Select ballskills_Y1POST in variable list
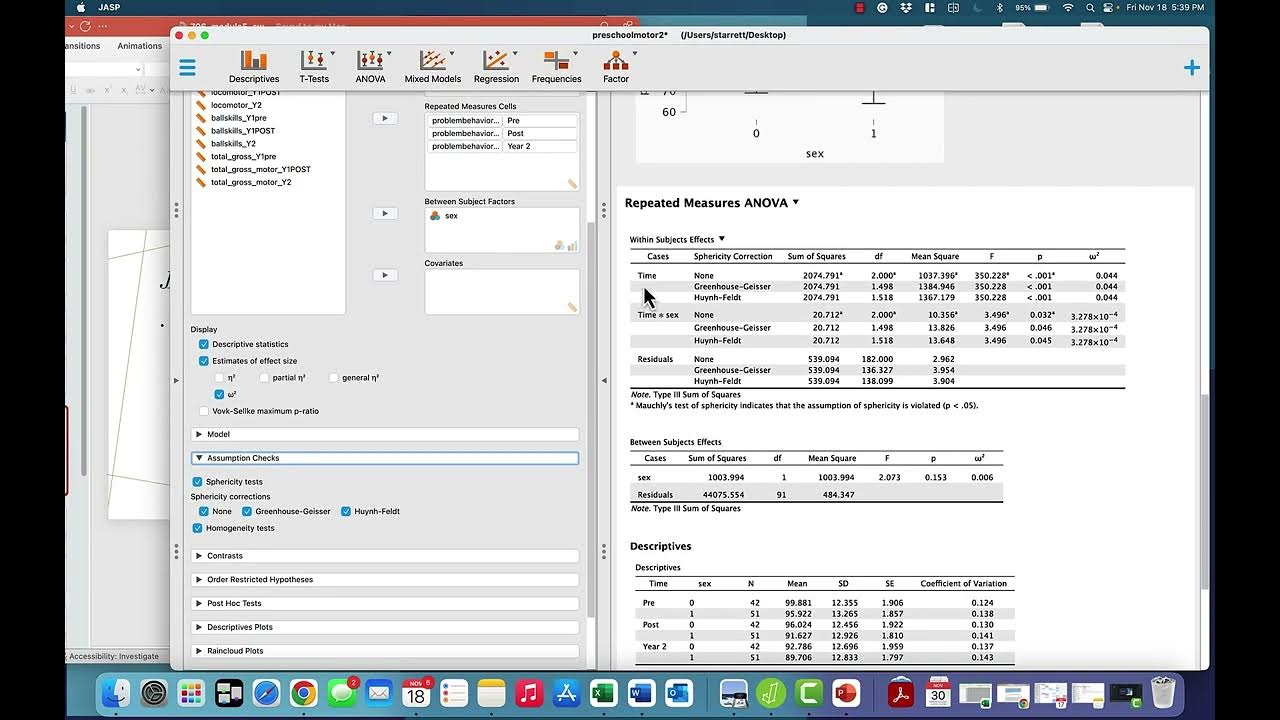The width and height of the screenshot is (1280, 720). [x=242, y=131]
